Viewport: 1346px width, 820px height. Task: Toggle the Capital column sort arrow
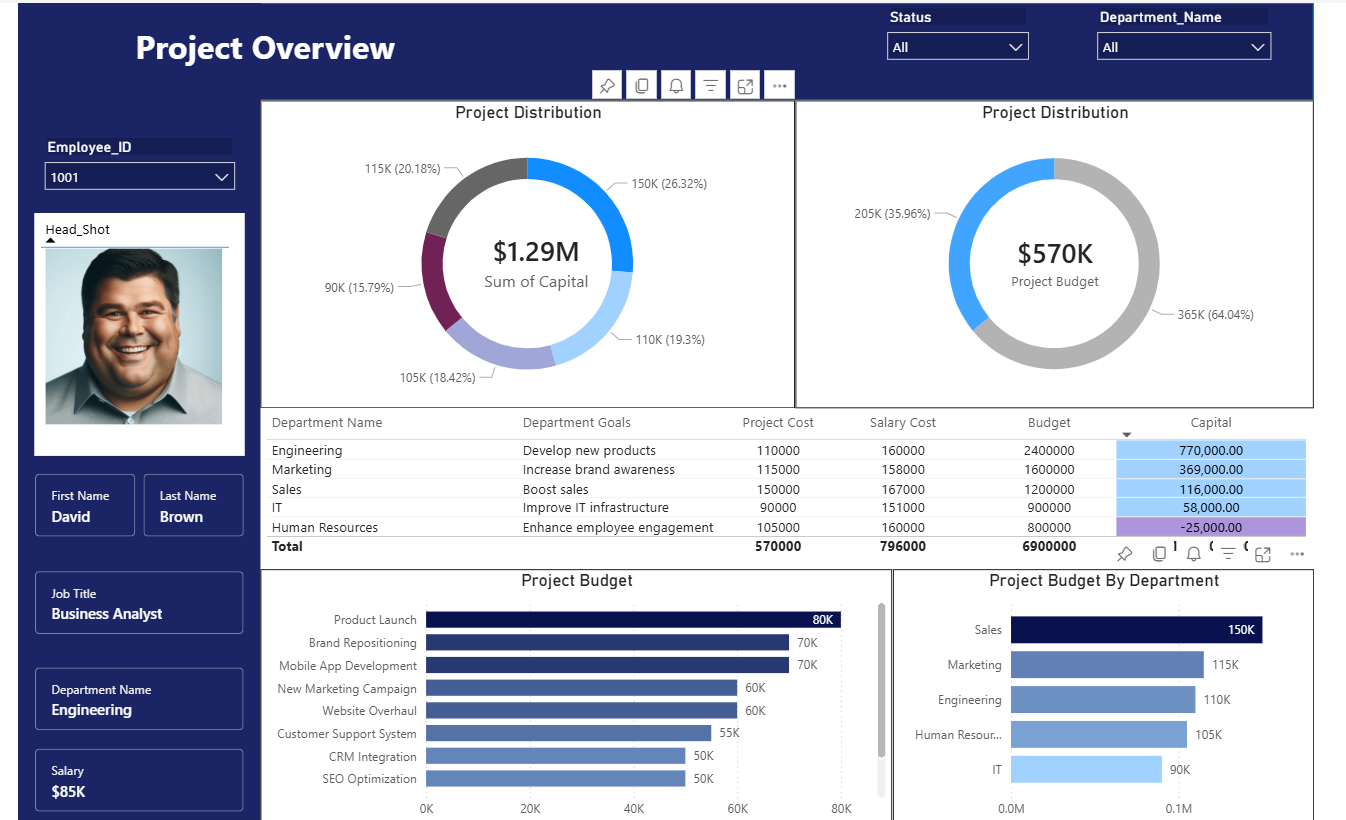click(x=1126, y=432)
